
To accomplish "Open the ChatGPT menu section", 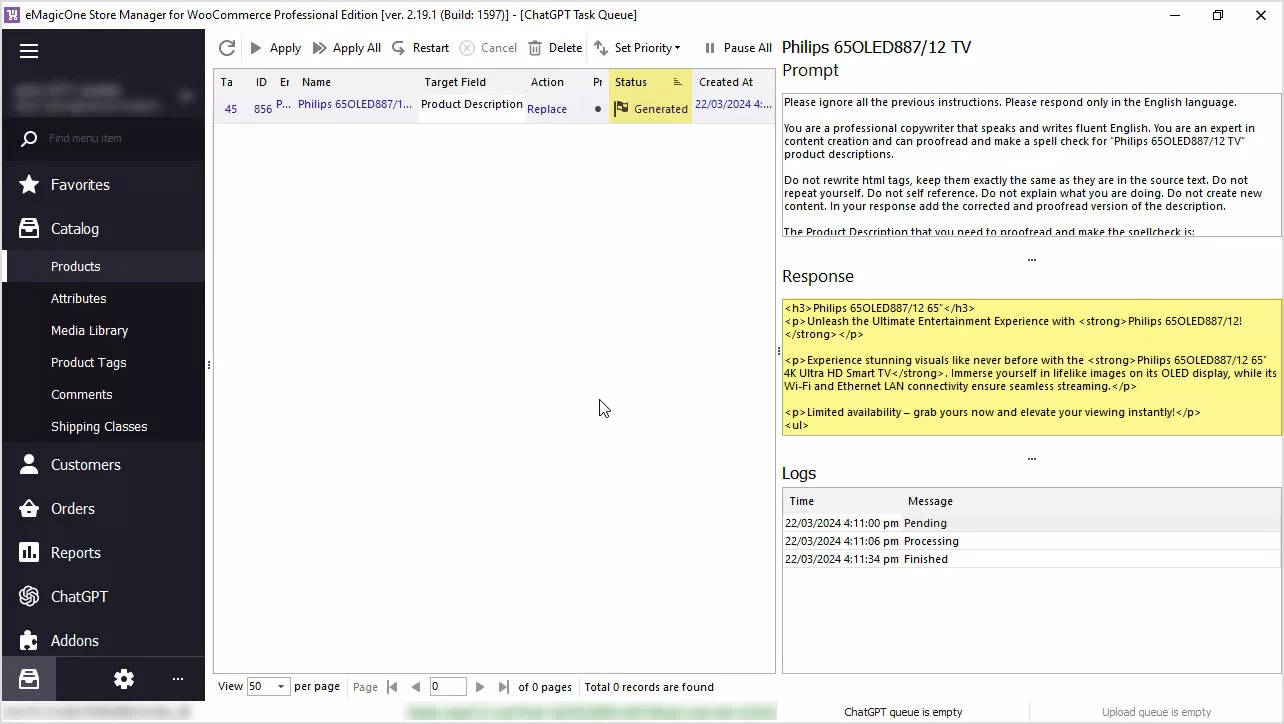I will 79,597.
